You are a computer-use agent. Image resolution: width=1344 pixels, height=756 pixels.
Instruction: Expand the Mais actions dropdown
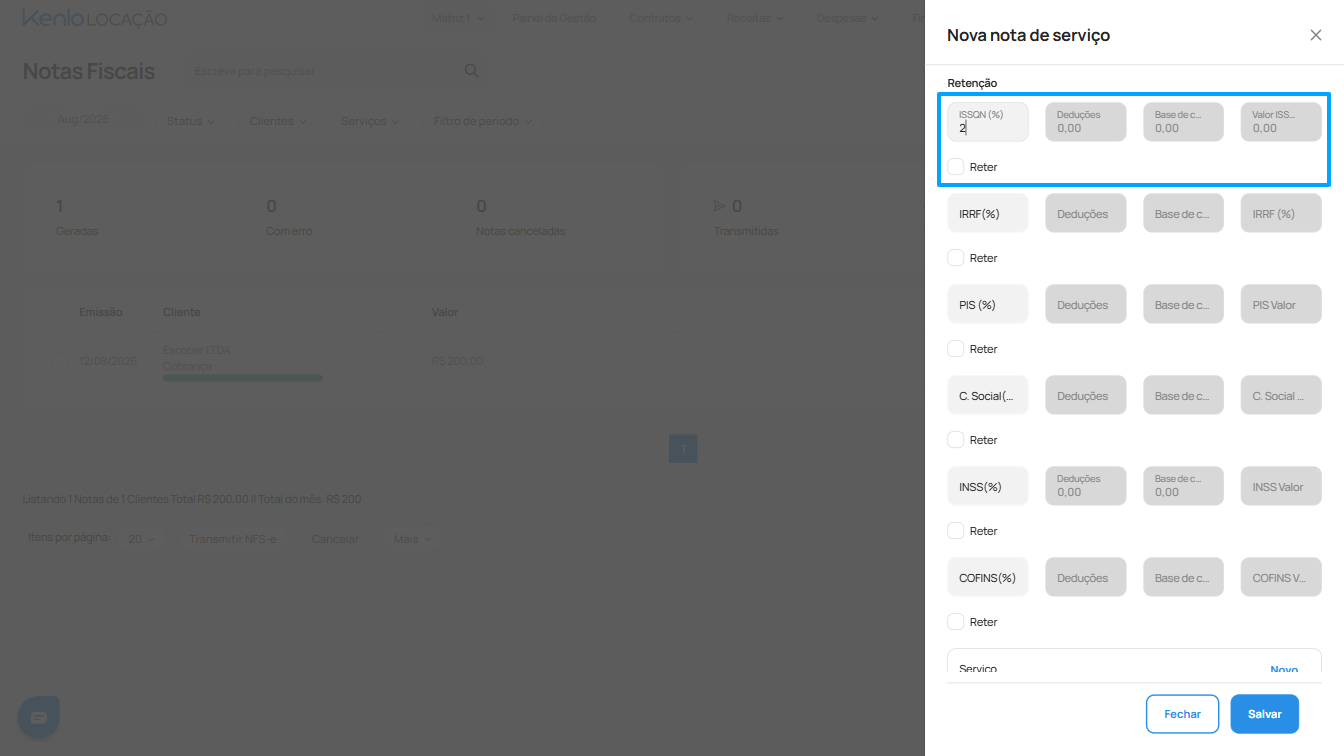(x=412, y=539)
